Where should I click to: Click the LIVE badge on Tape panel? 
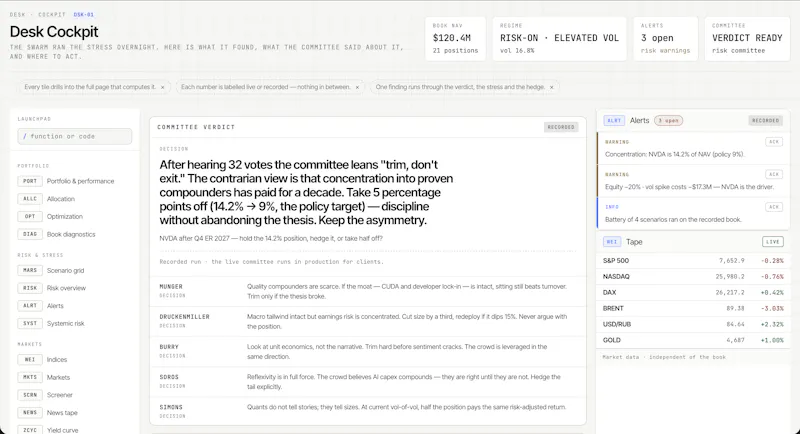pos(772,242)
